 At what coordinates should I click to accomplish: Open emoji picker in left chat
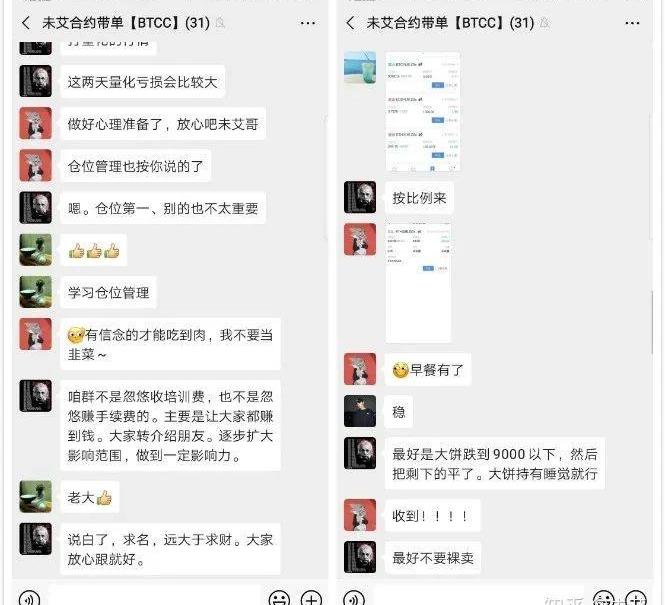(279, 598)
